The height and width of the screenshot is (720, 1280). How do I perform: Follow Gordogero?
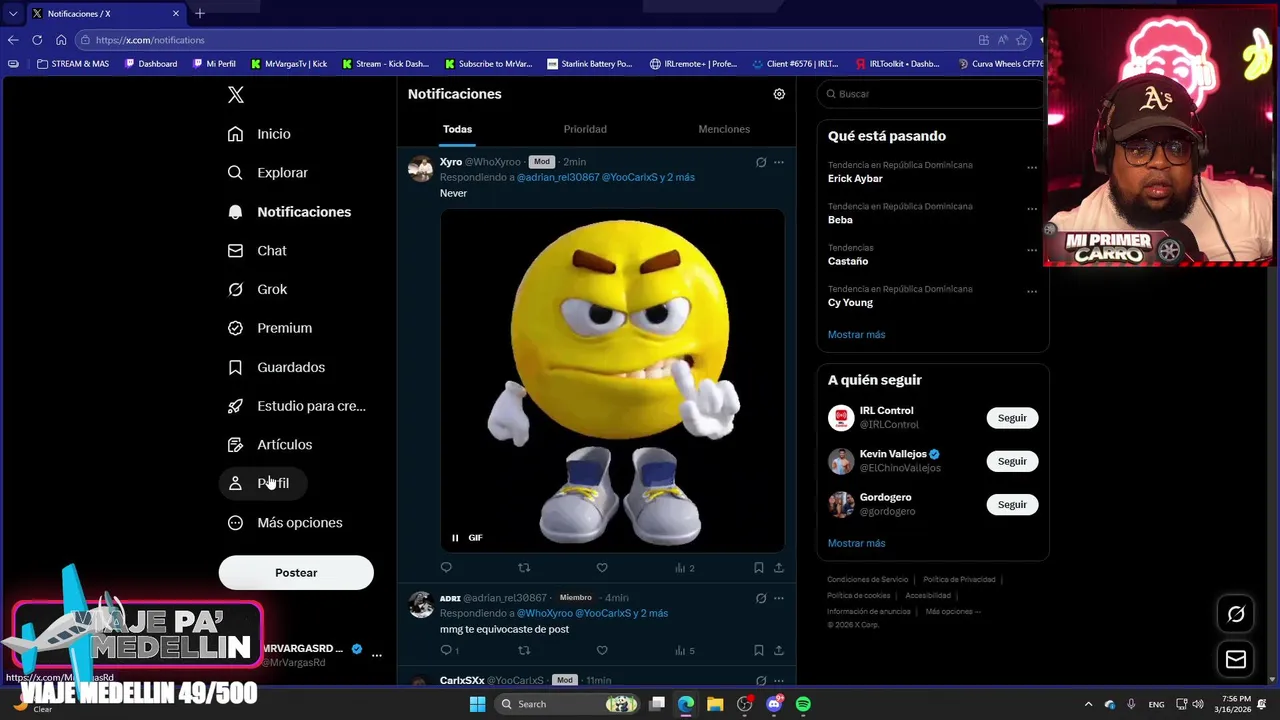(1012, 505)
